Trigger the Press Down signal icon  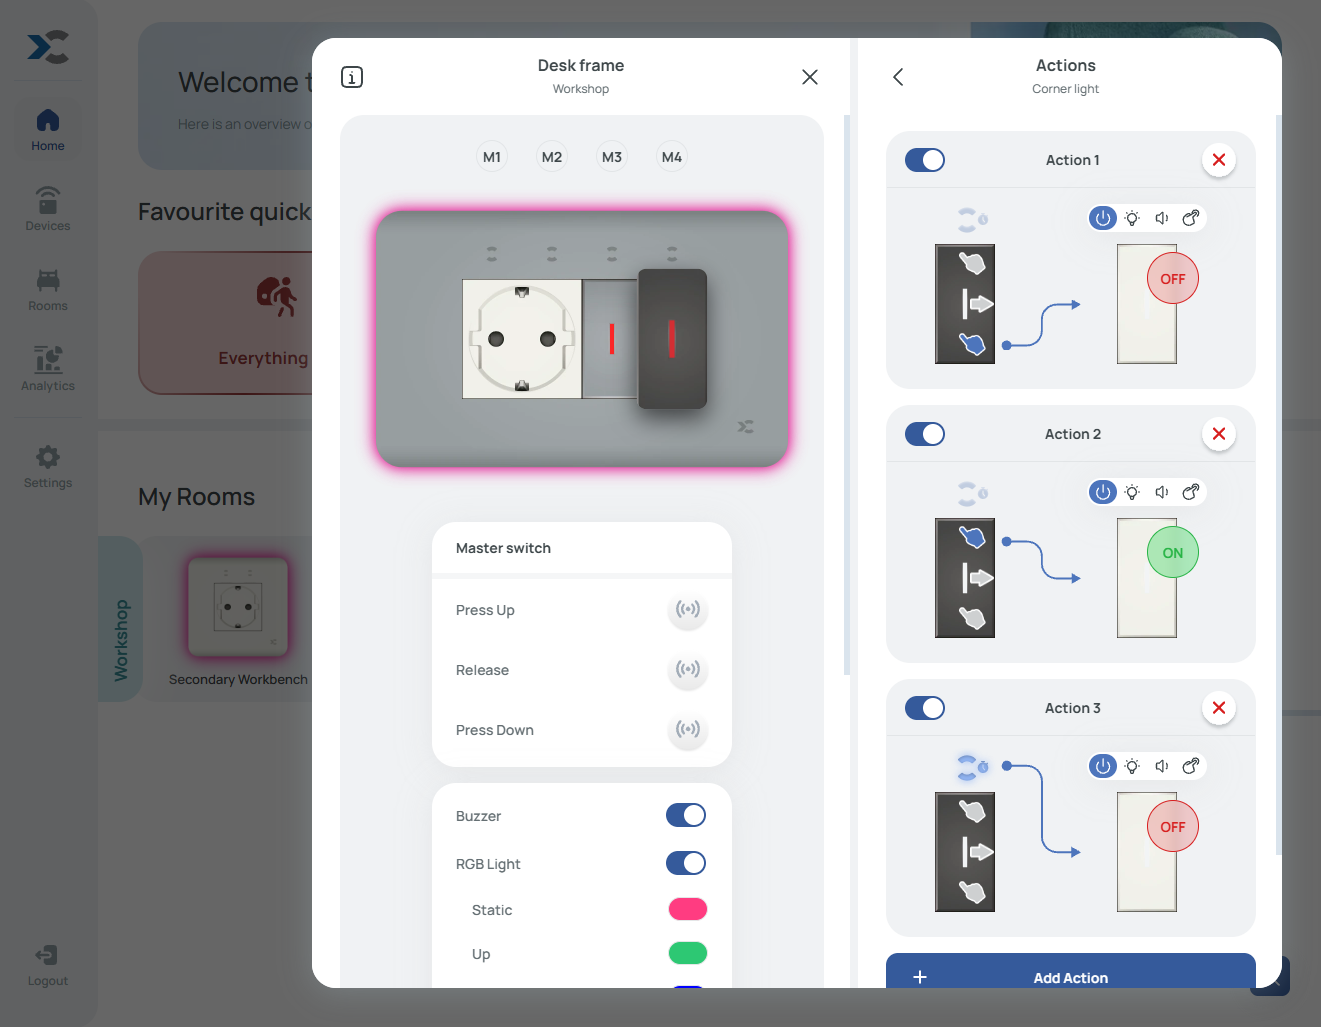pos(687,730)
